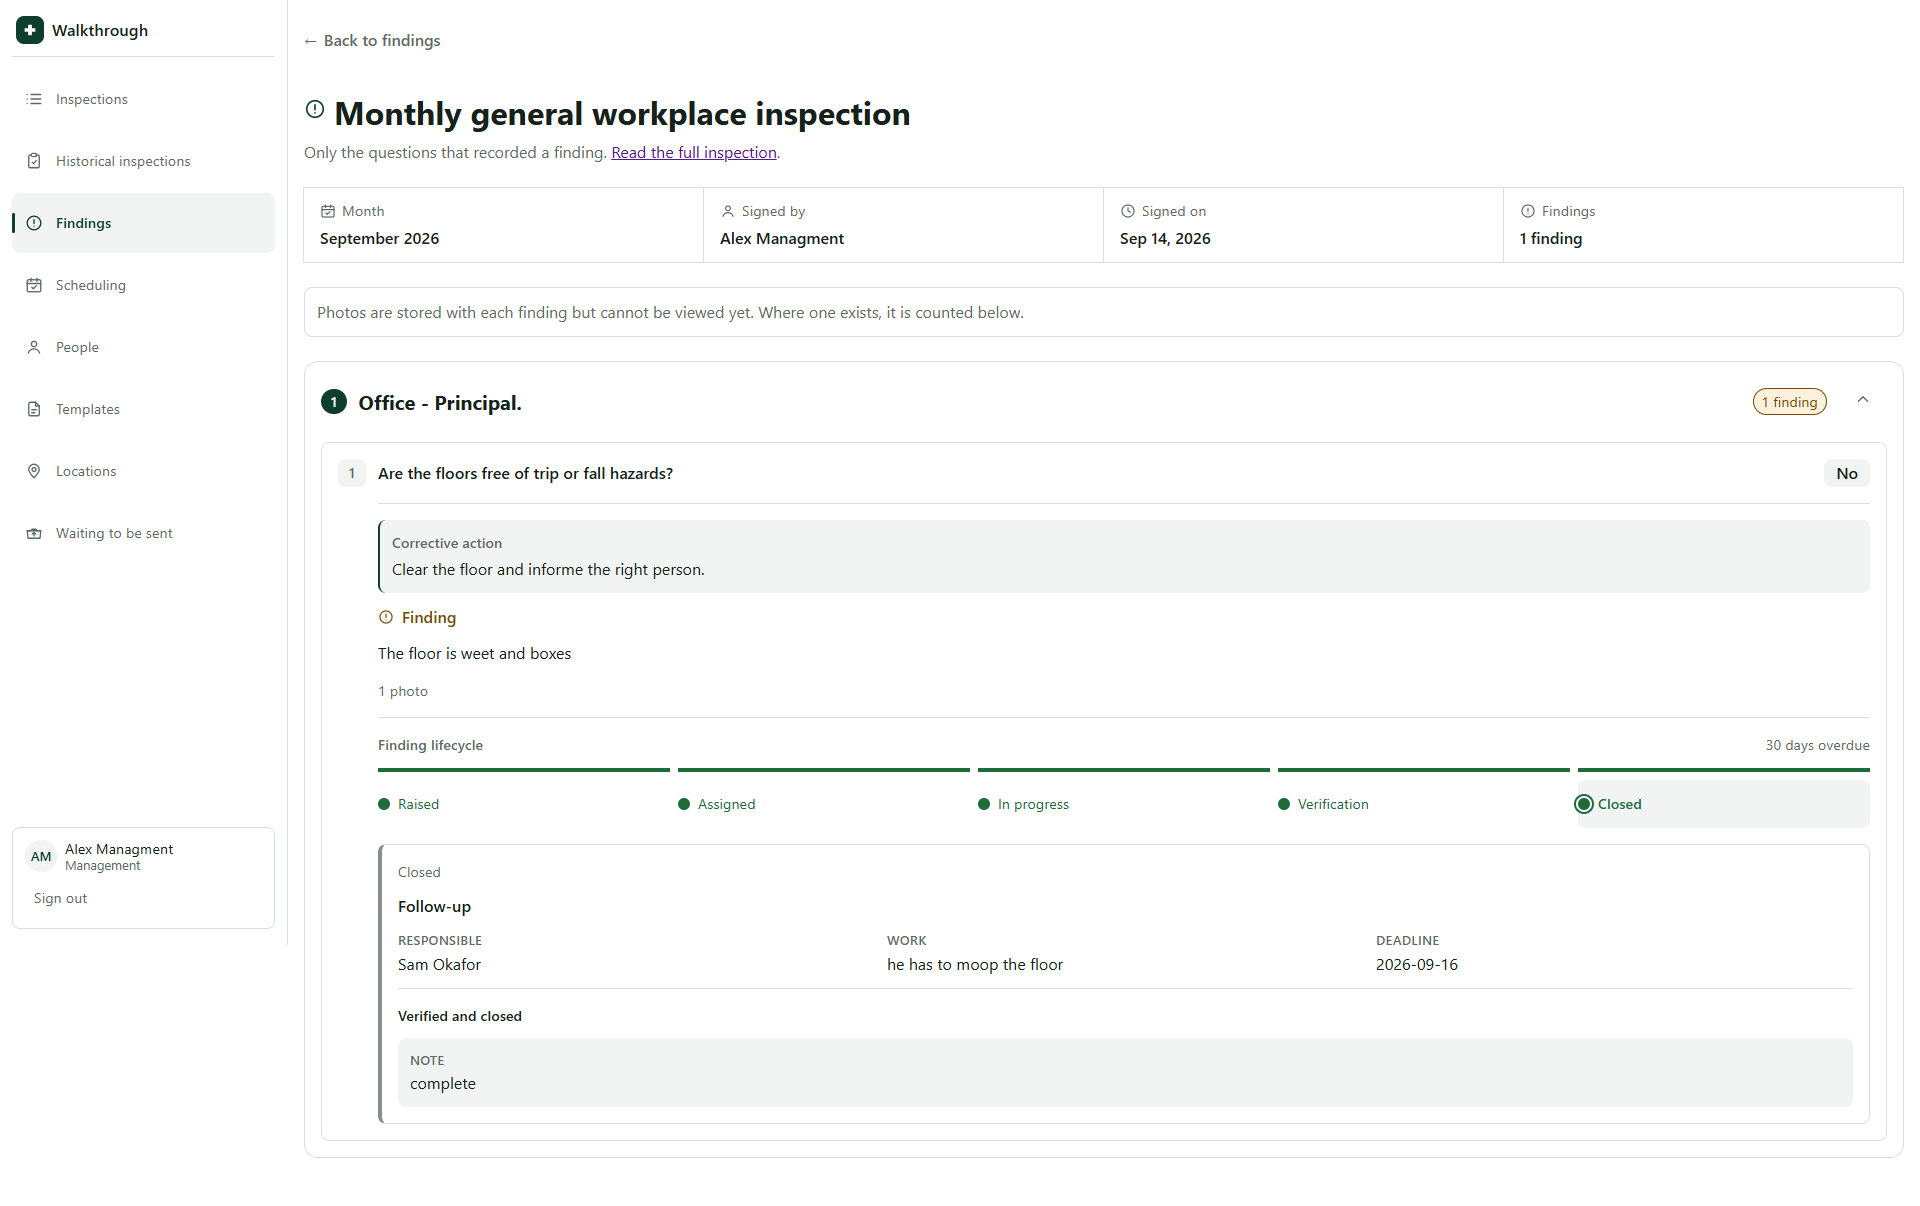Go back to findings
Screen dimensions: 1920x1206
[x=372, y=40]
